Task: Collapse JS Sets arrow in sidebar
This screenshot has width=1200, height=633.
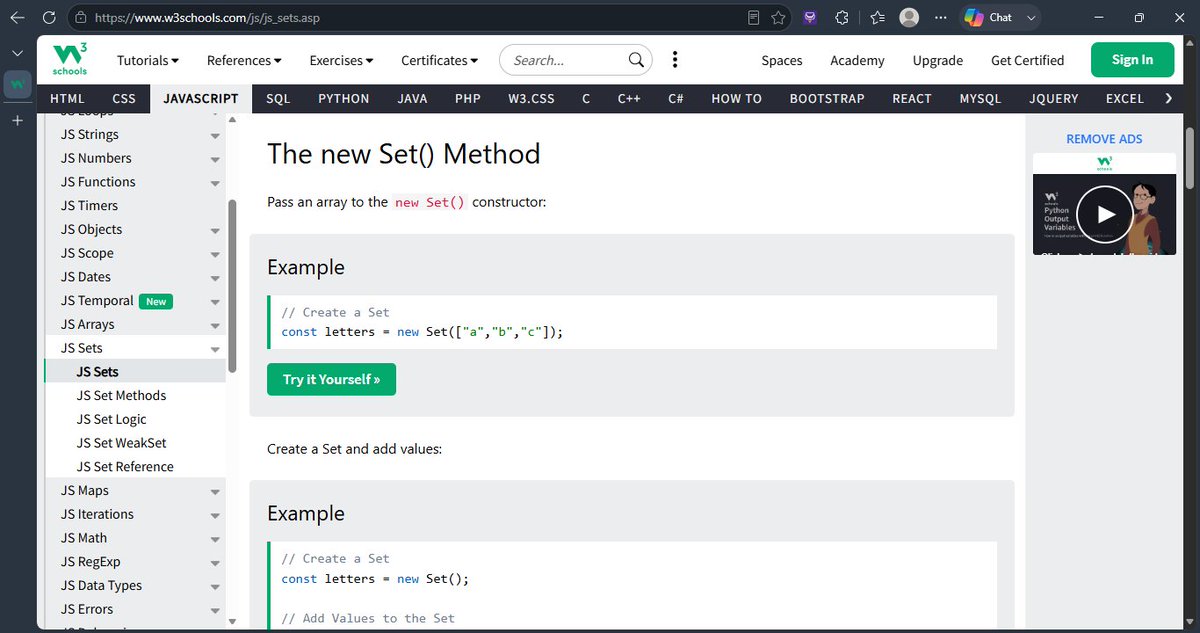Action: click(215, 349)
